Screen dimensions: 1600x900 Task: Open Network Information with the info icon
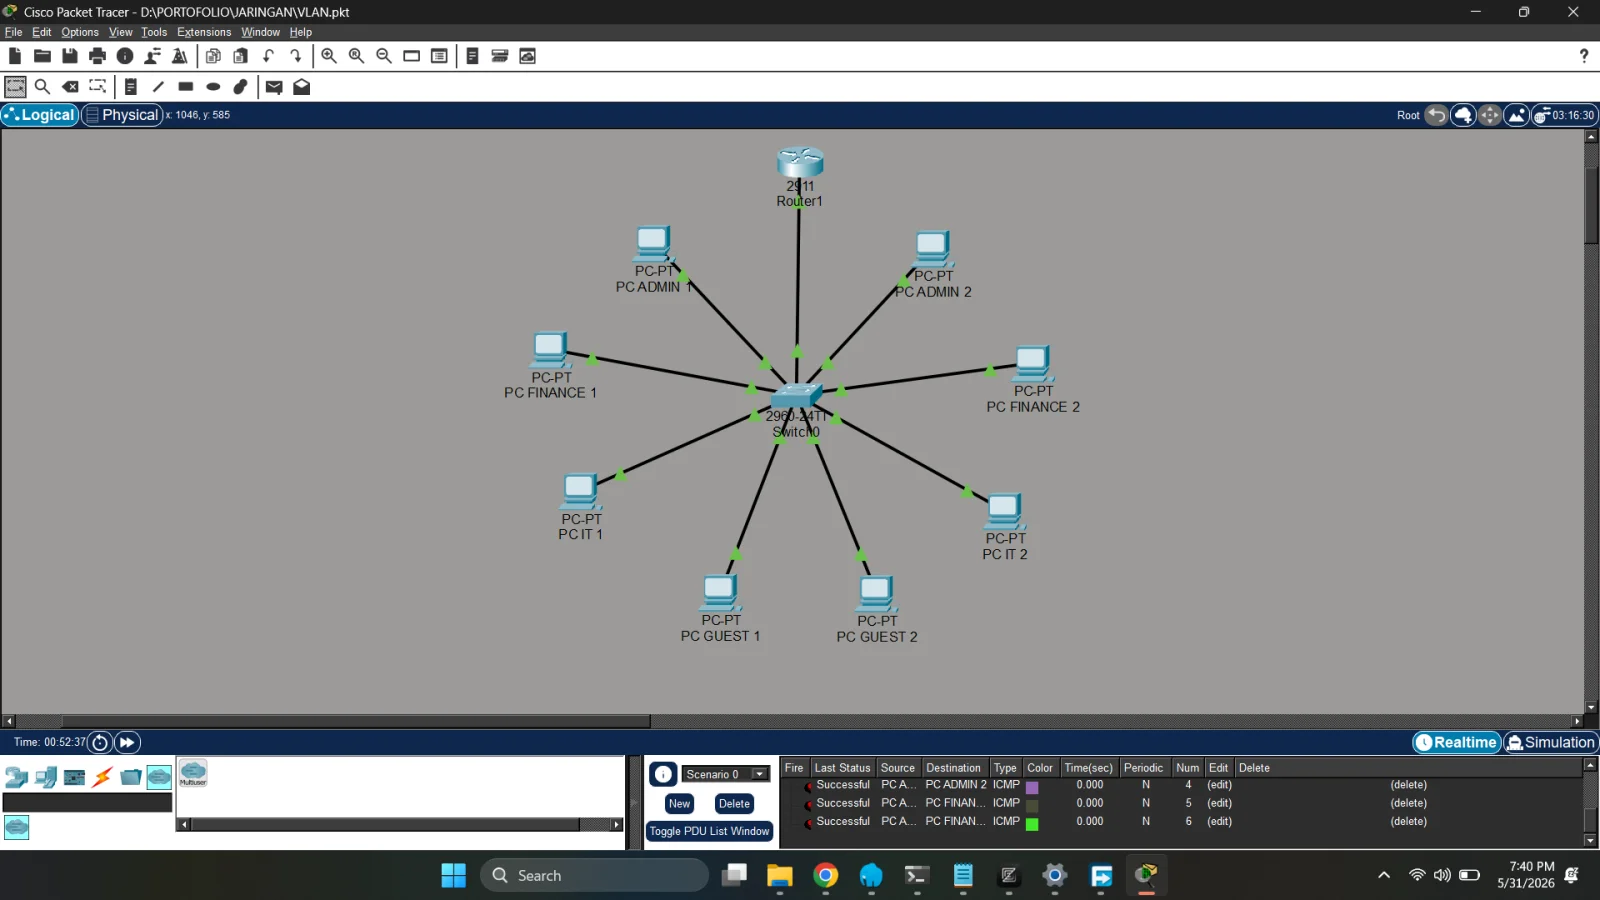(x=125, y=56)
